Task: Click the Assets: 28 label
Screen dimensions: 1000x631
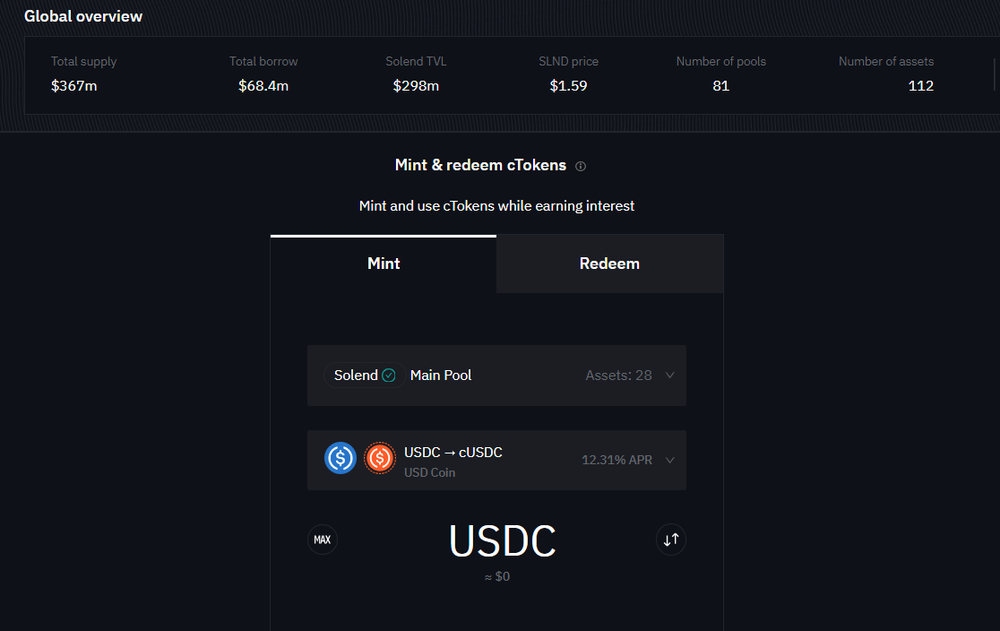Action: (x=619, y=375)
